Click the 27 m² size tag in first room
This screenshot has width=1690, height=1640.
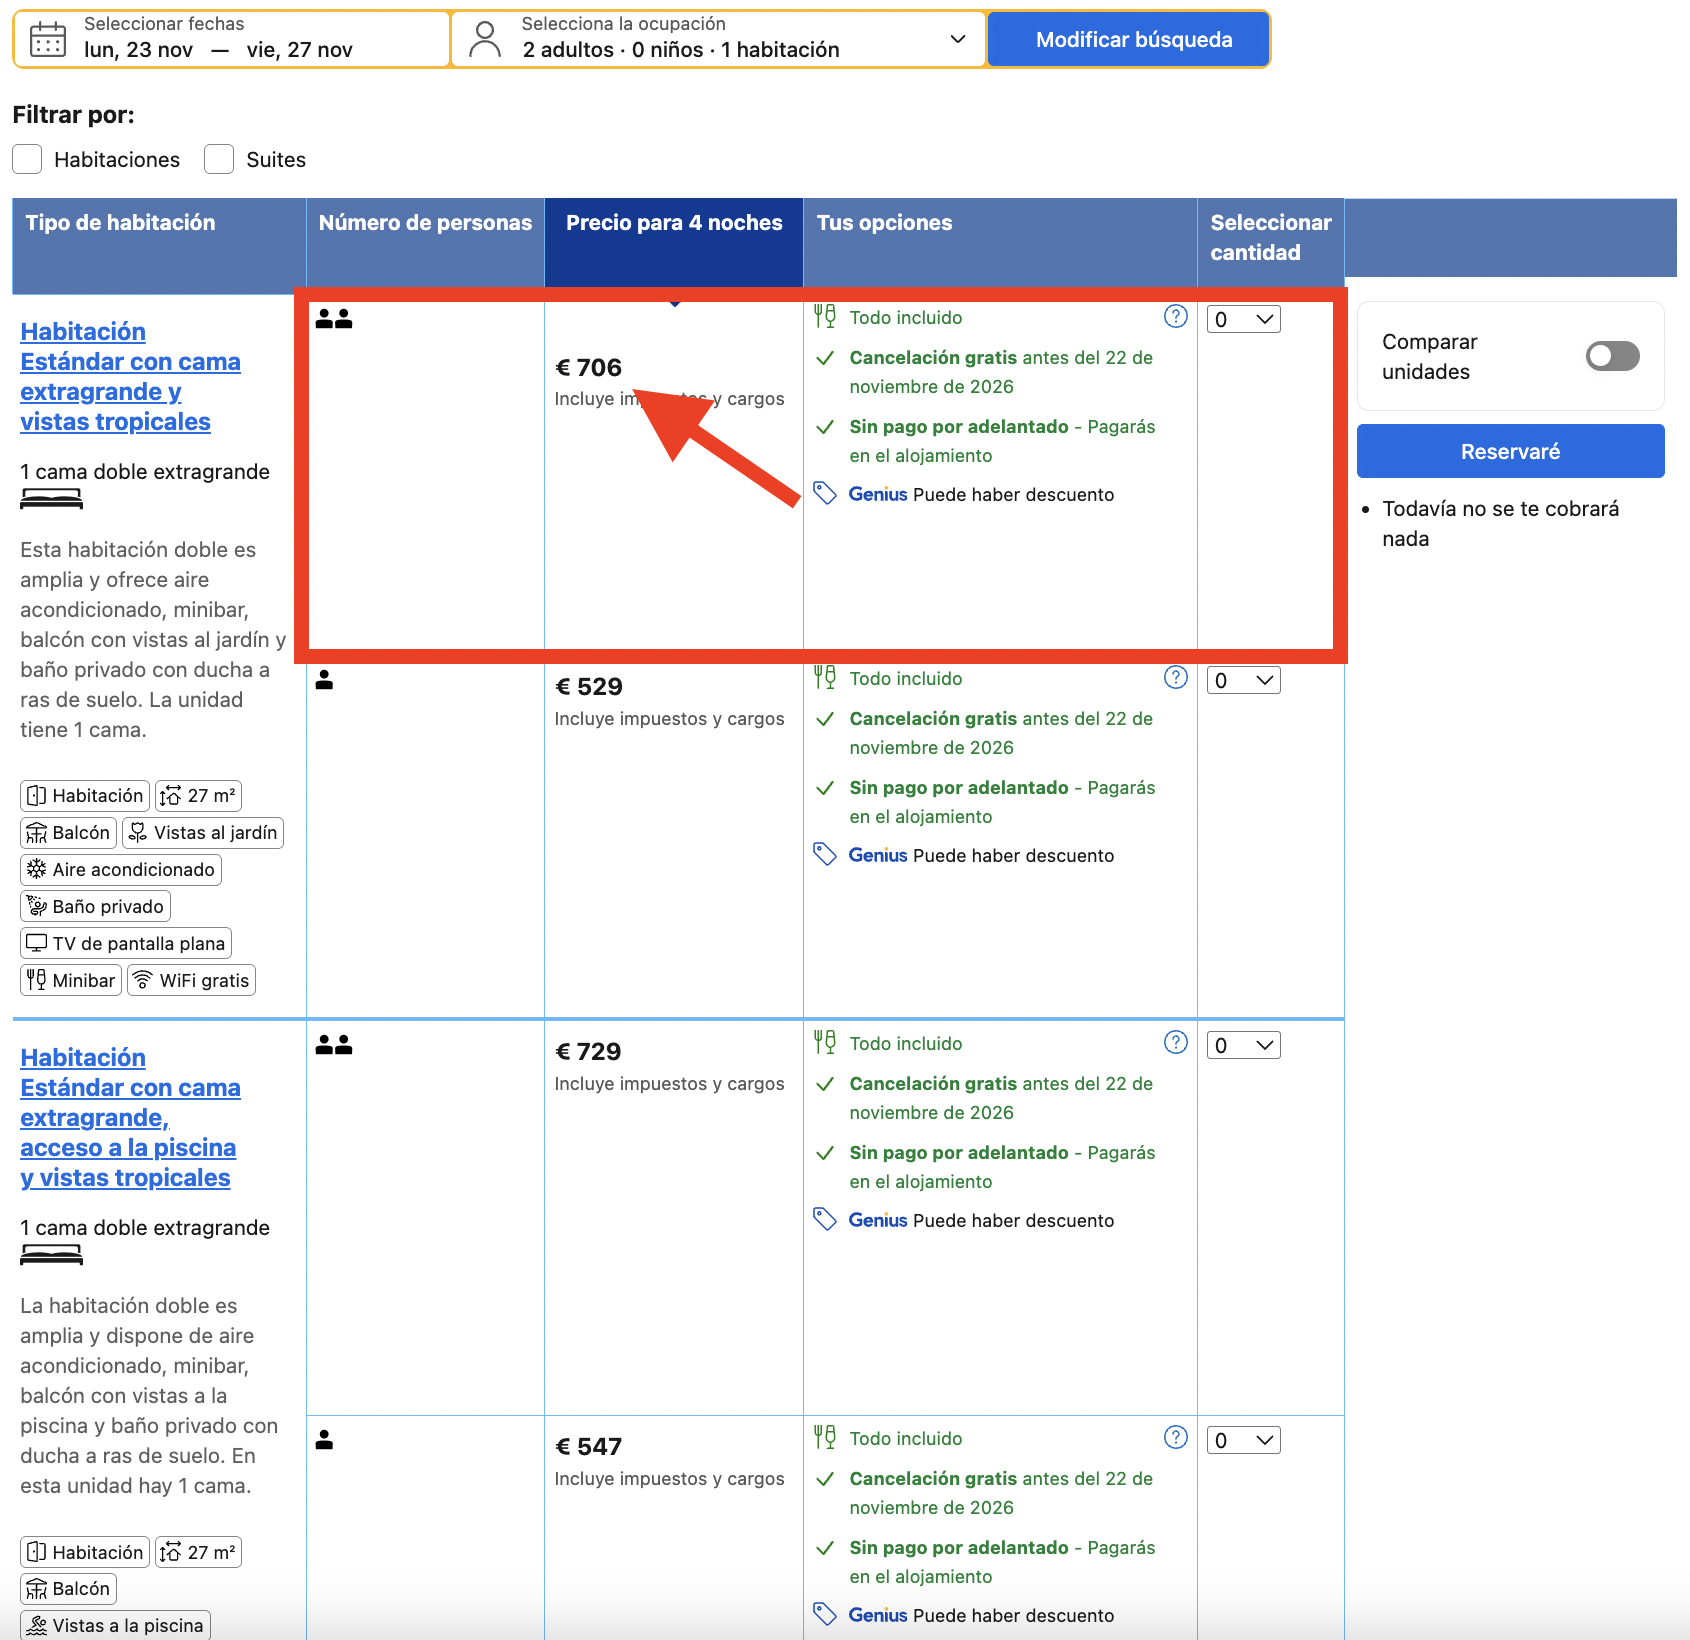(x=199, y=796)
